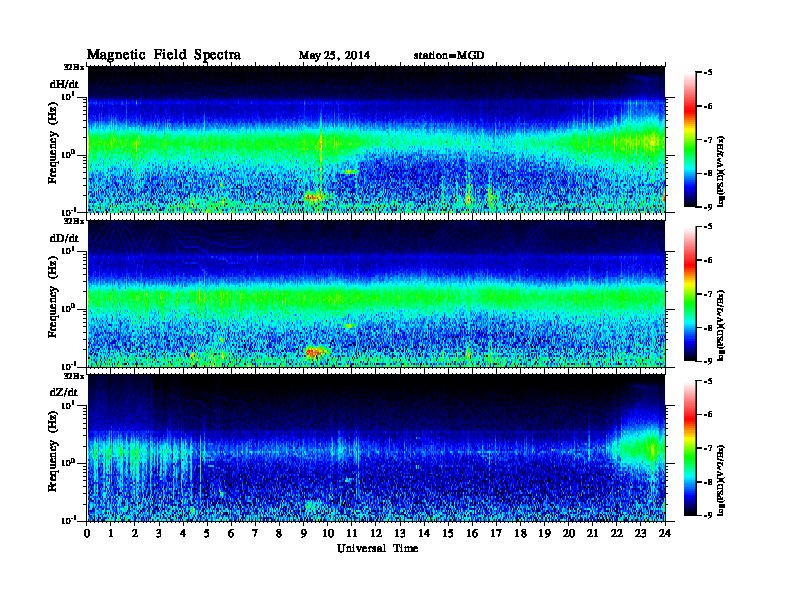The height and width of the screenshot is (612, 792).
Task: Click the hour 14 tick label
Action: [424, 533]
